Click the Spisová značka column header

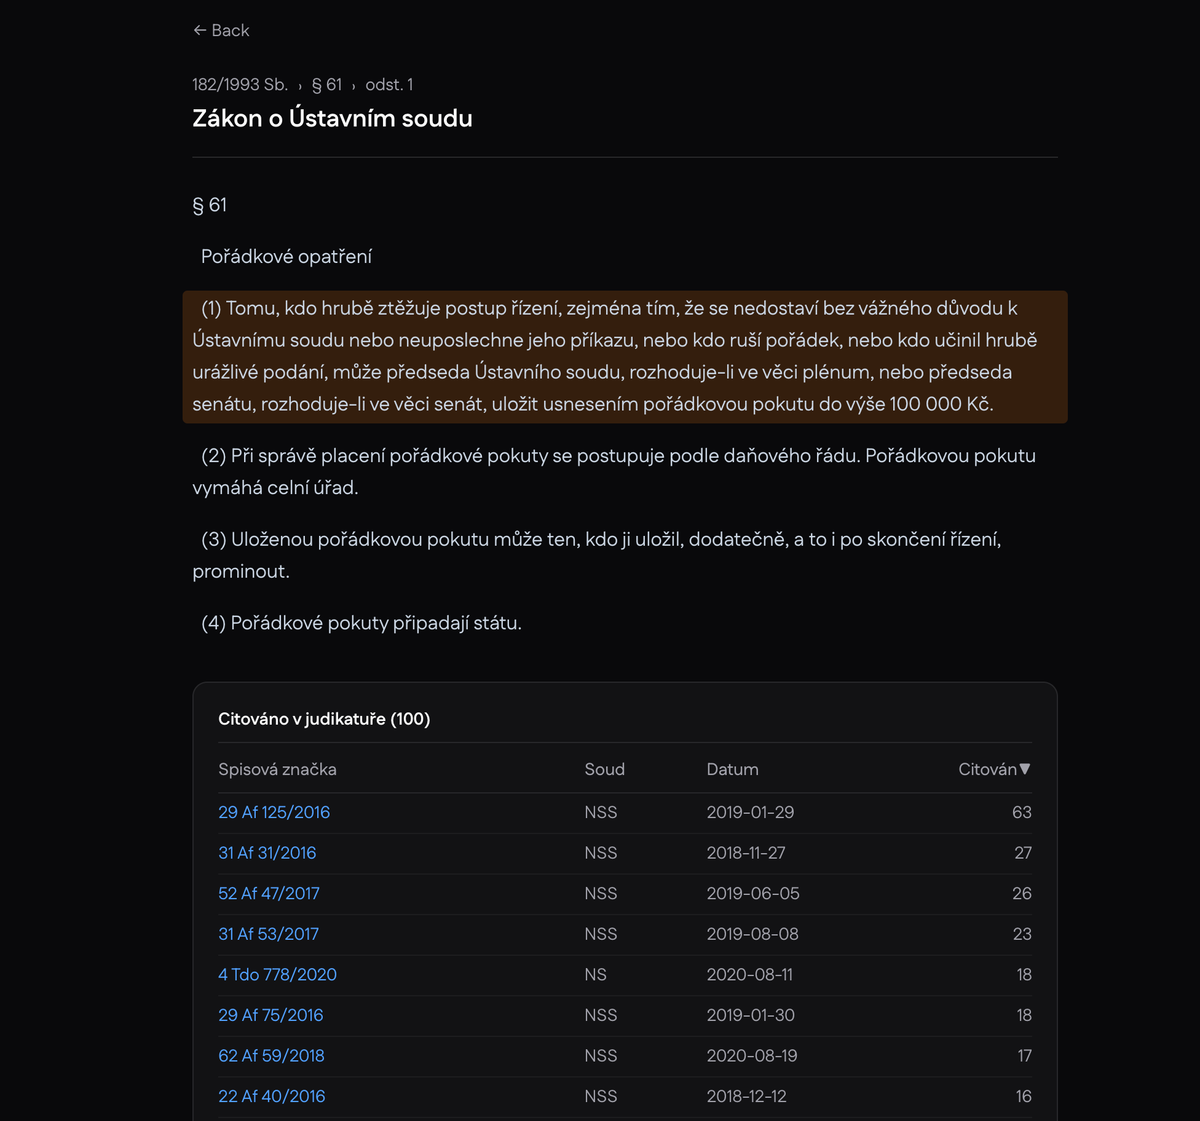point(277,769)
